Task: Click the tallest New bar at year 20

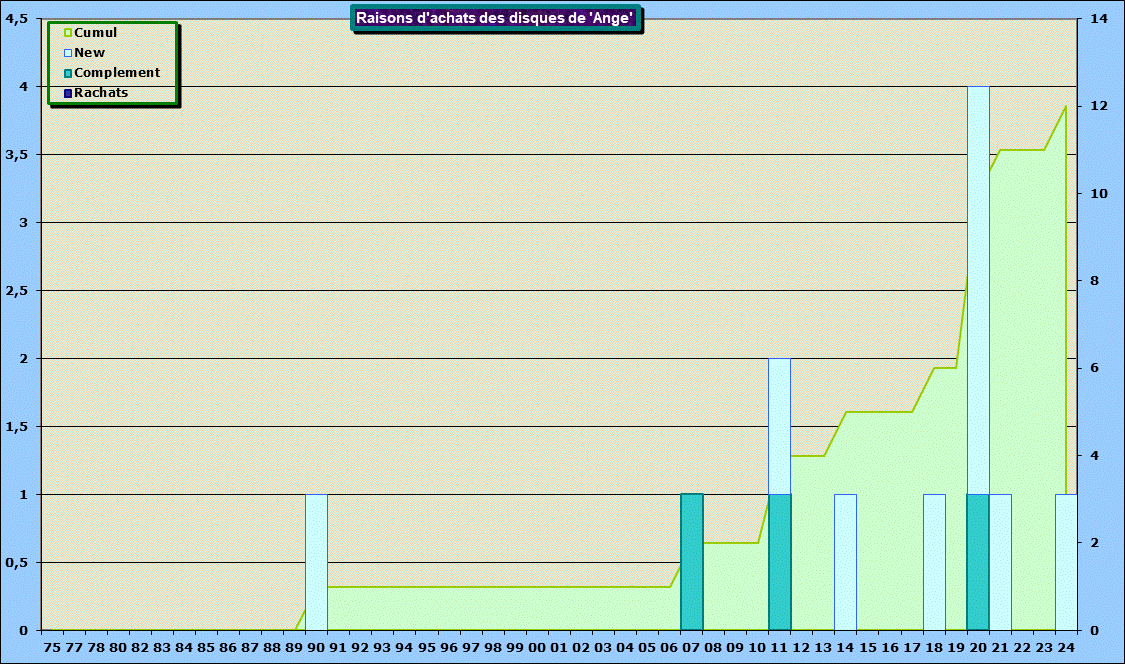Action: (978, 290)
